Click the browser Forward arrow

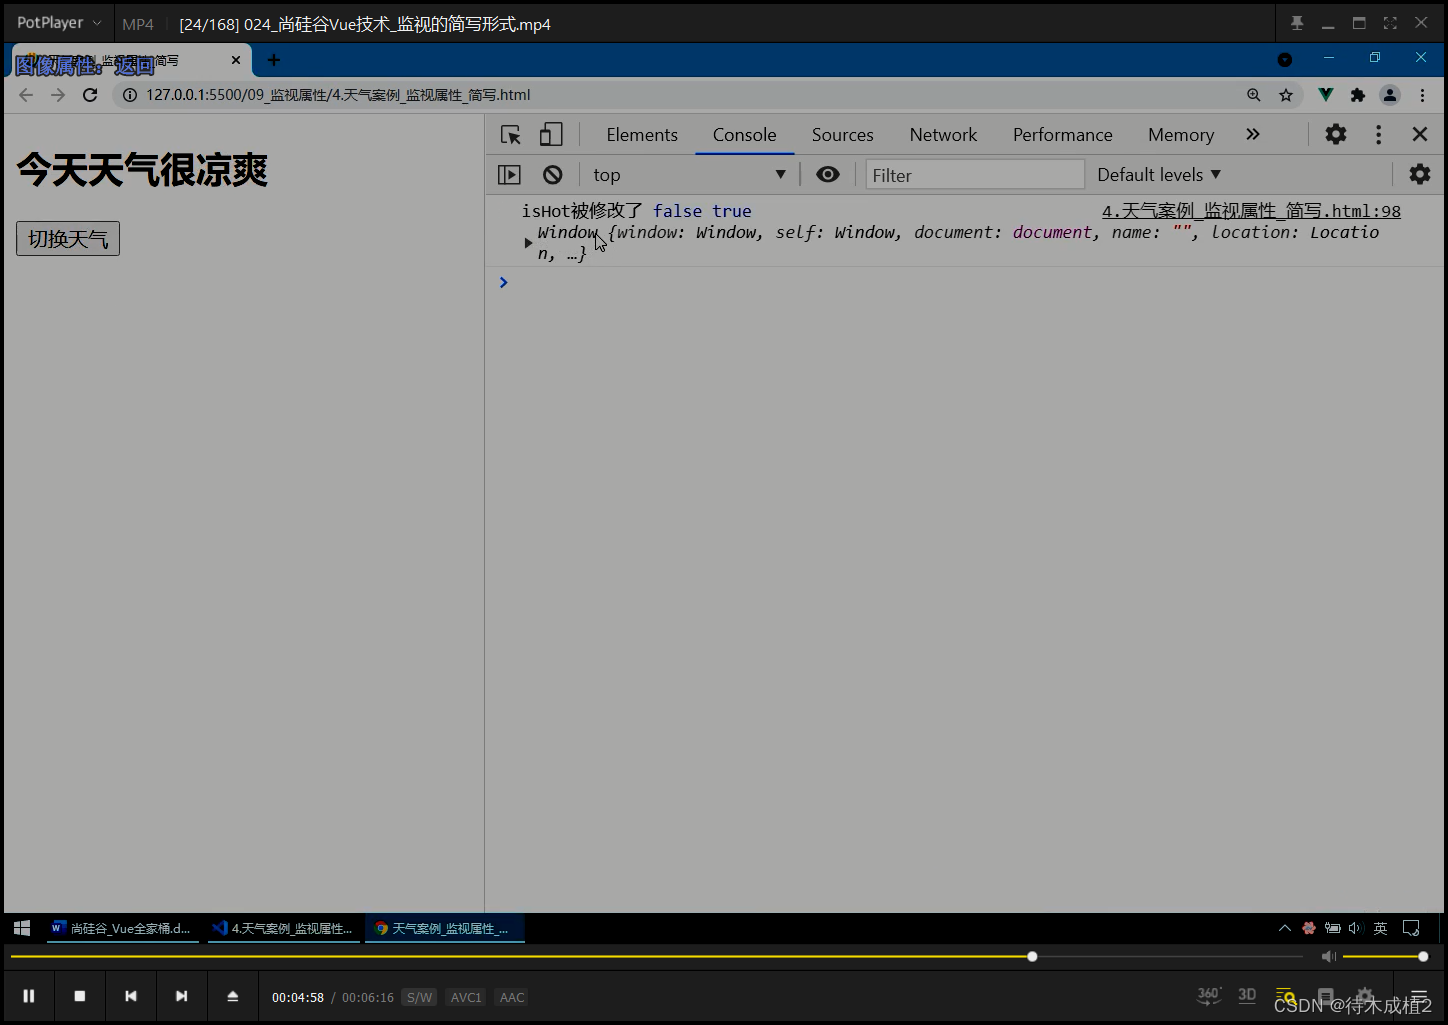[x=58, y=95]
